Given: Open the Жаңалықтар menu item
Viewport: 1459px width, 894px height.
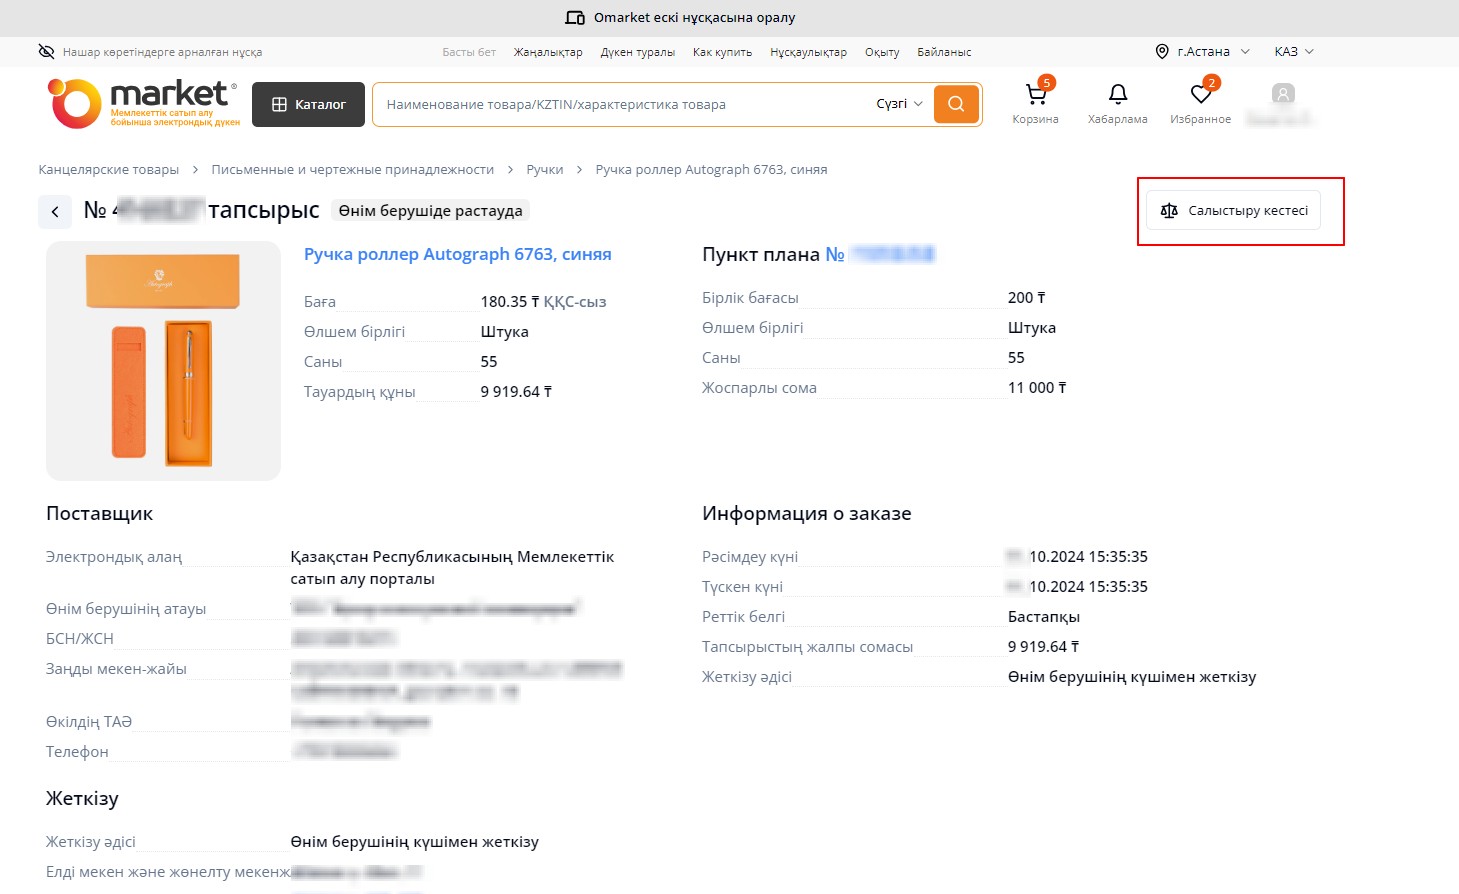Looking at the screenshot, I should (548, 52).
